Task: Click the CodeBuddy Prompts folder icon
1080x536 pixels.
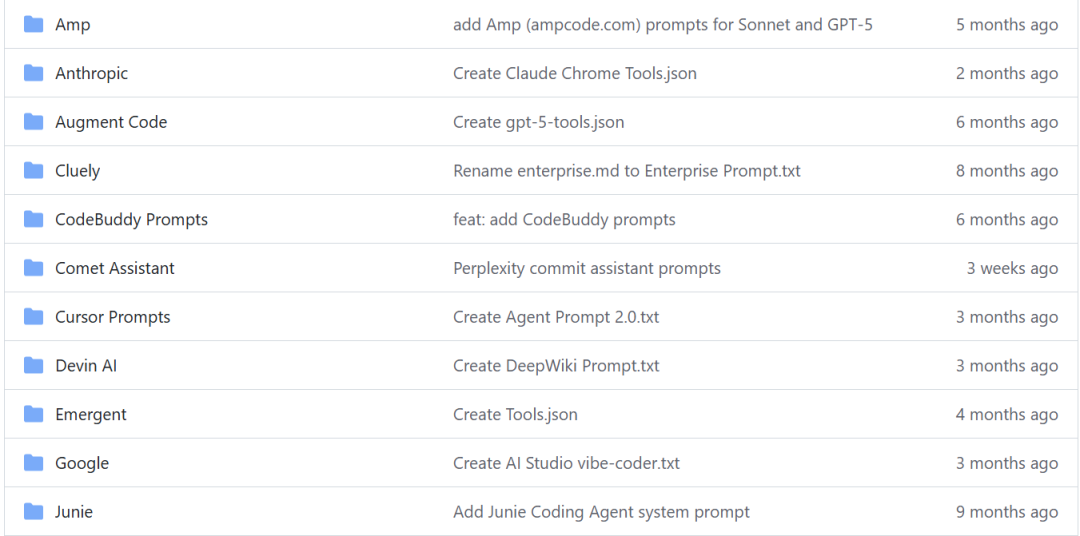Action: 34,219
